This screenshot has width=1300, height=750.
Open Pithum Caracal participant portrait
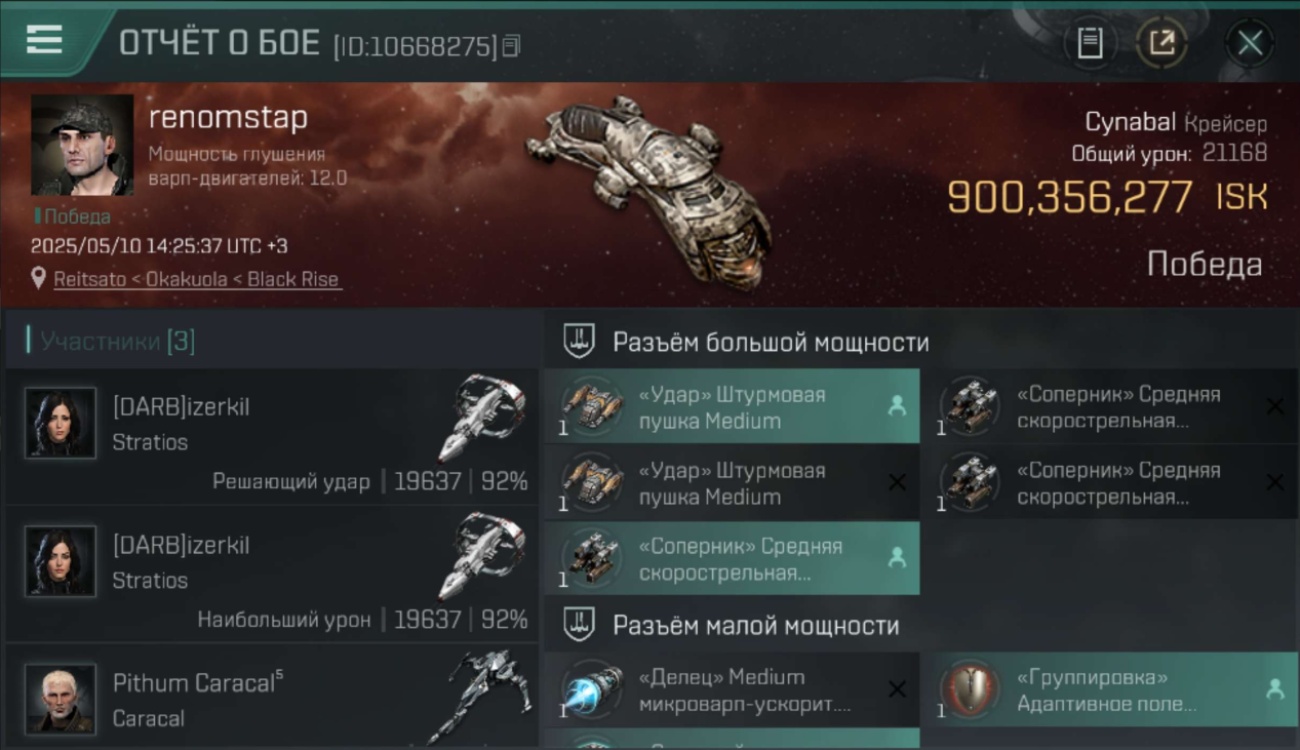click(x=61, y=698)
